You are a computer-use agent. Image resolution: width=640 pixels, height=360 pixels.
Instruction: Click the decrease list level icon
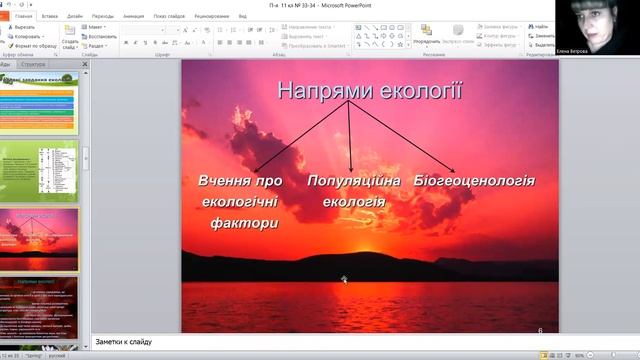pos(250,30)
